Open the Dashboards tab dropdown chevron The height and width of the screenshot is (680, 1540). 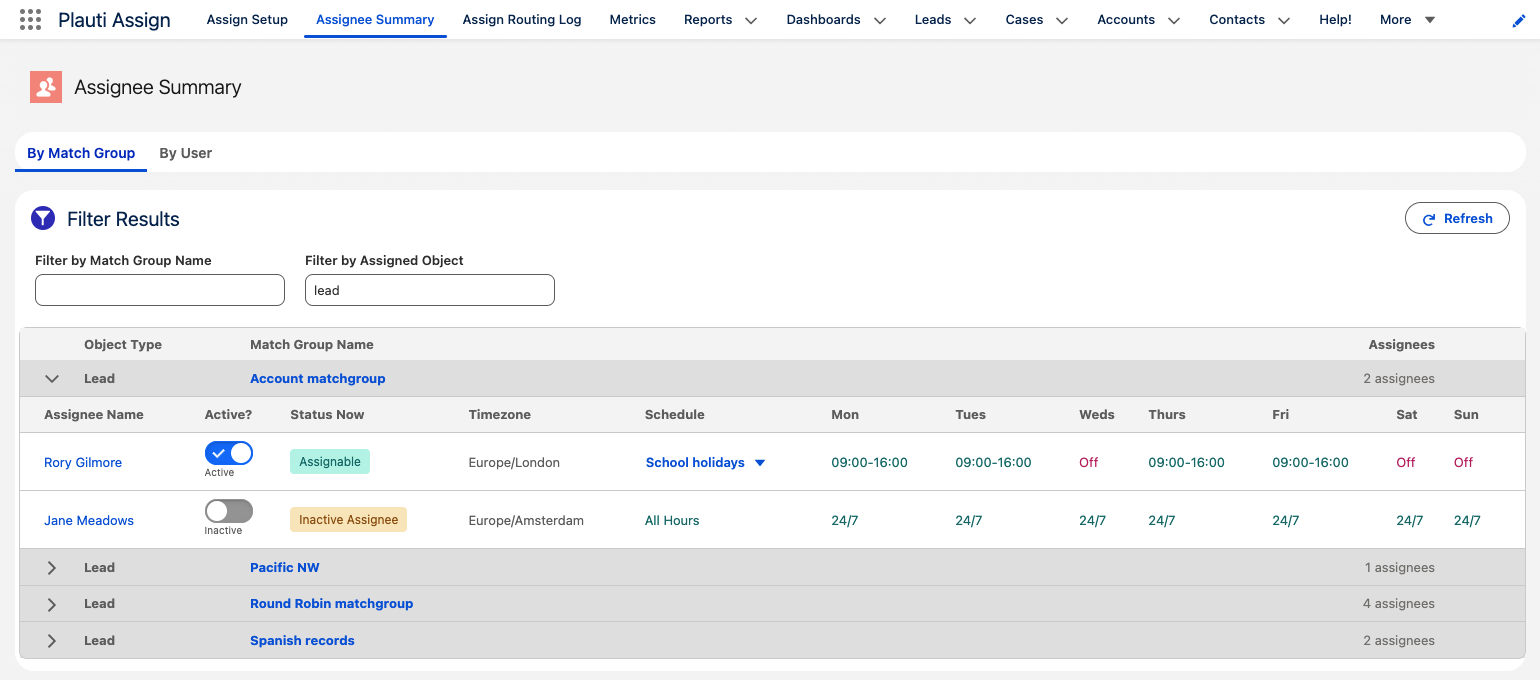point(880,20)
